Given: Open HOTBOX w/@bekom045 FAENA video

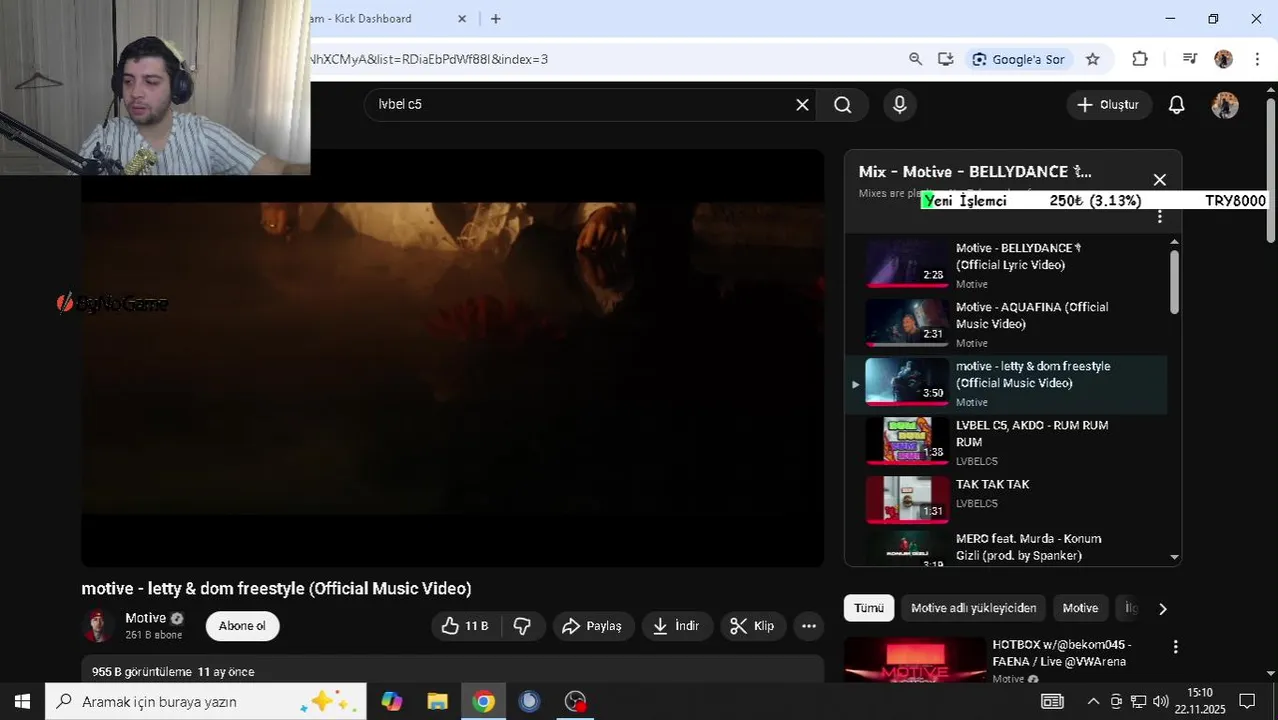Looking at the screenshot, I should click(1062, 653).
